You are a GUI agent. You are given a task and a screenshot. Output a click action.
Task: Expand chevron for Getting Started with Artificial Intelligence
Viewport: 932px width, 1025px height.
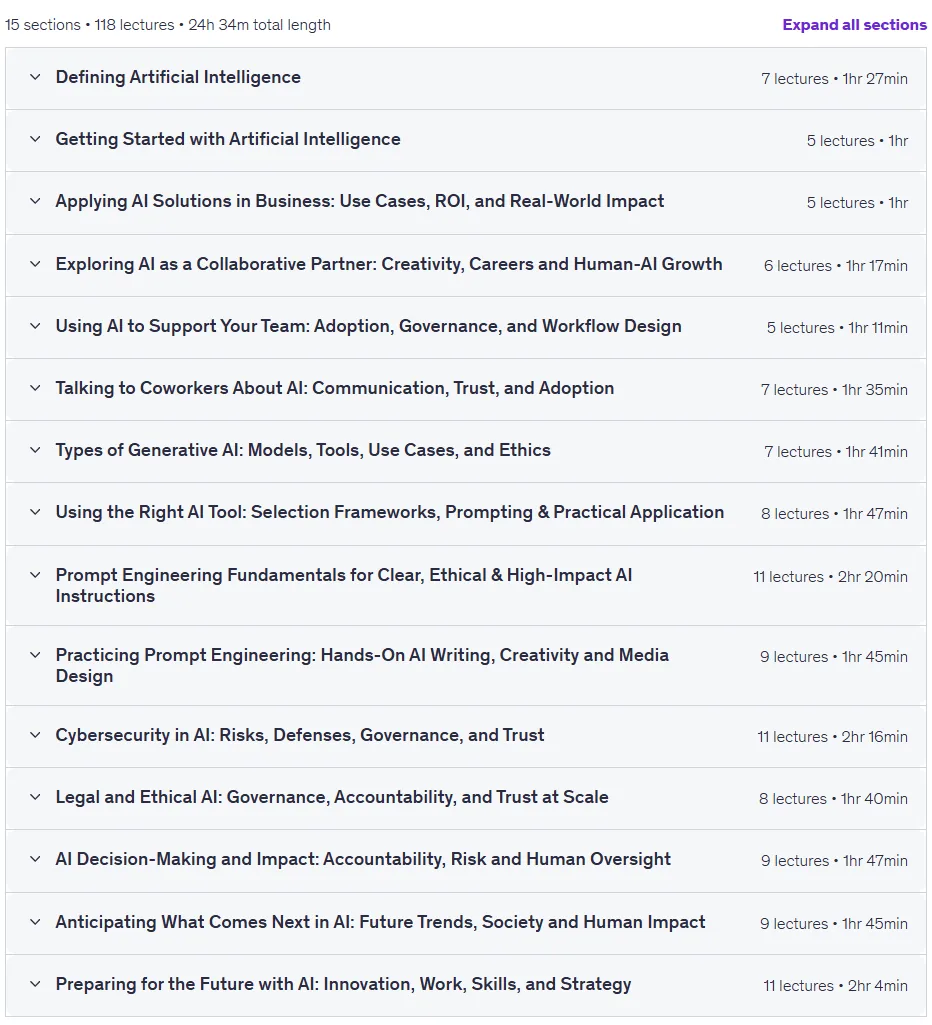pyautogui.click(x=35, y=139)
